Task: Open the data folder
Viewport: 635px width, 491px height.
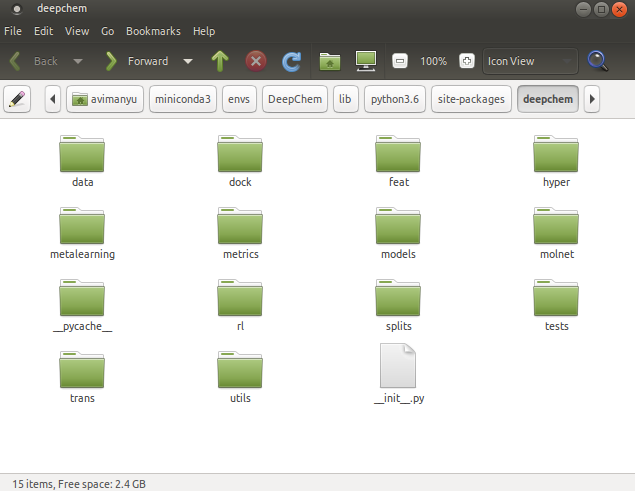Action: 82,161
